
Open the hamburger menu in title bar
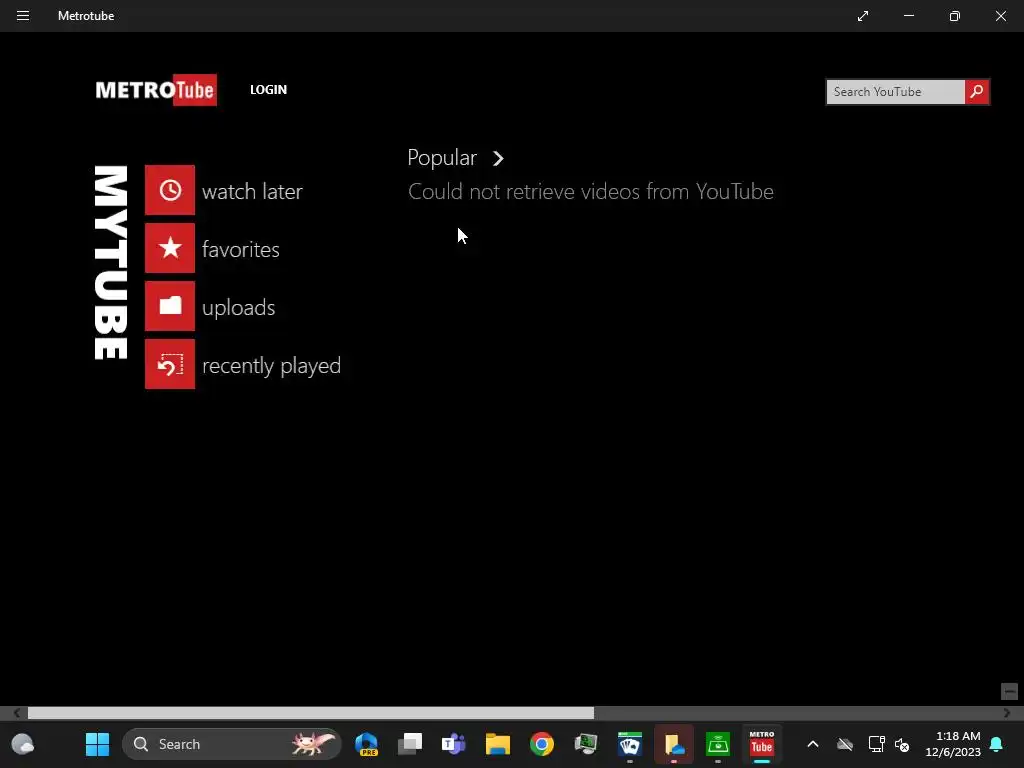tap(23, 16)
